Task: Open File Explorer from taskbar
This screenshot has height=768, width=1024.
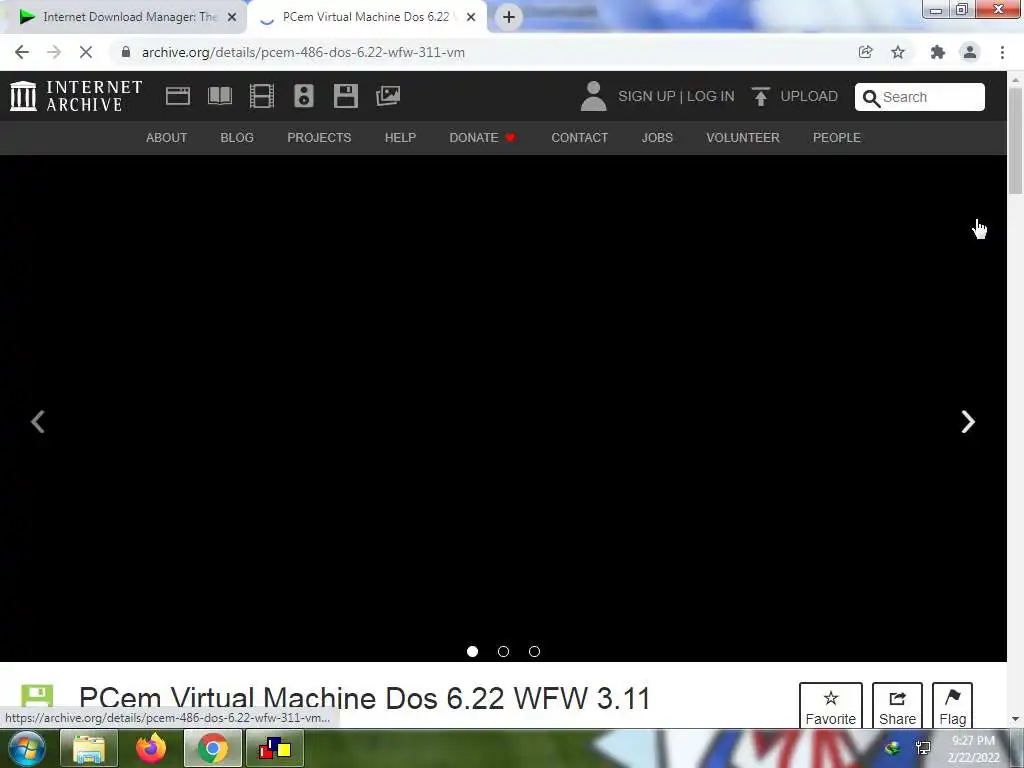Action: 89,748
